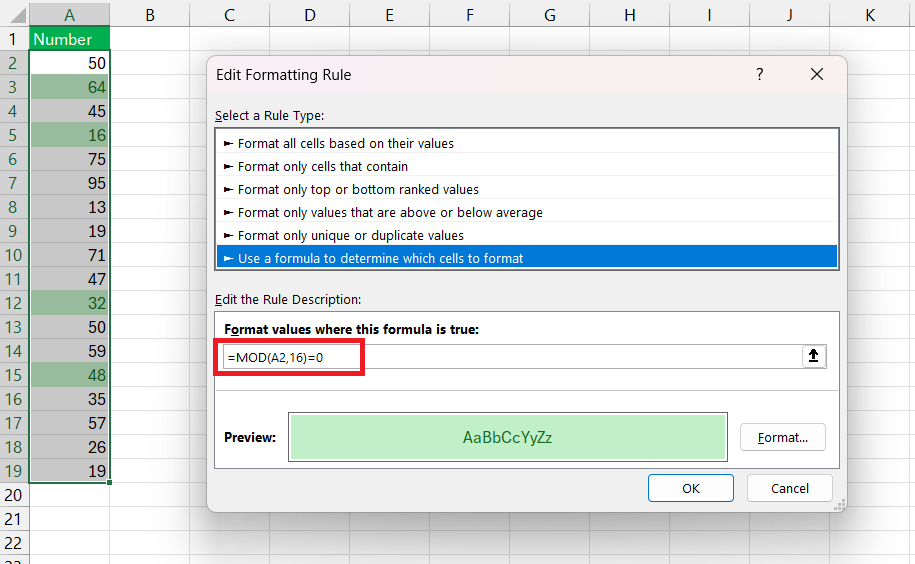Click cell containing 95

[x=69, y=183]
